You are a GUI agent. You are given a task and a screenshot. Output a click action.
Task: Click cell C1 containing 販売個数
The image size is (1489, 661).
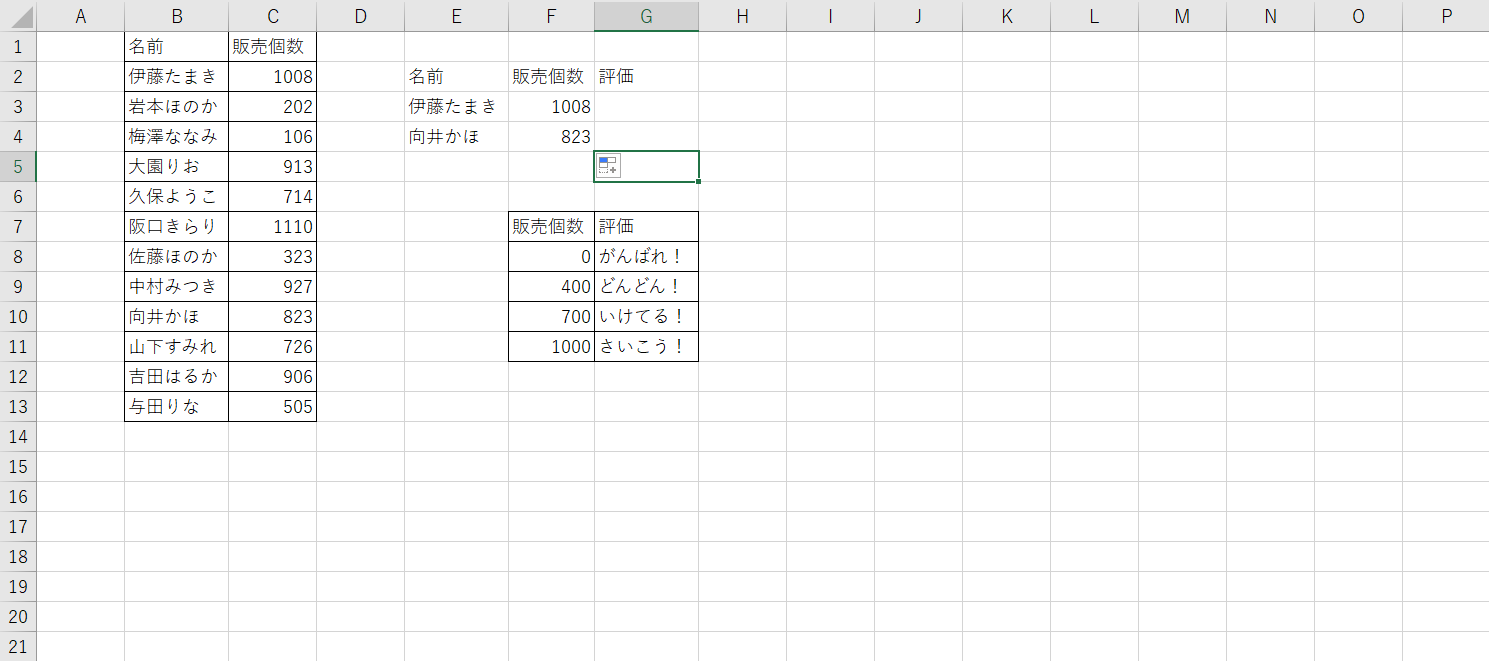pos(272,47)
